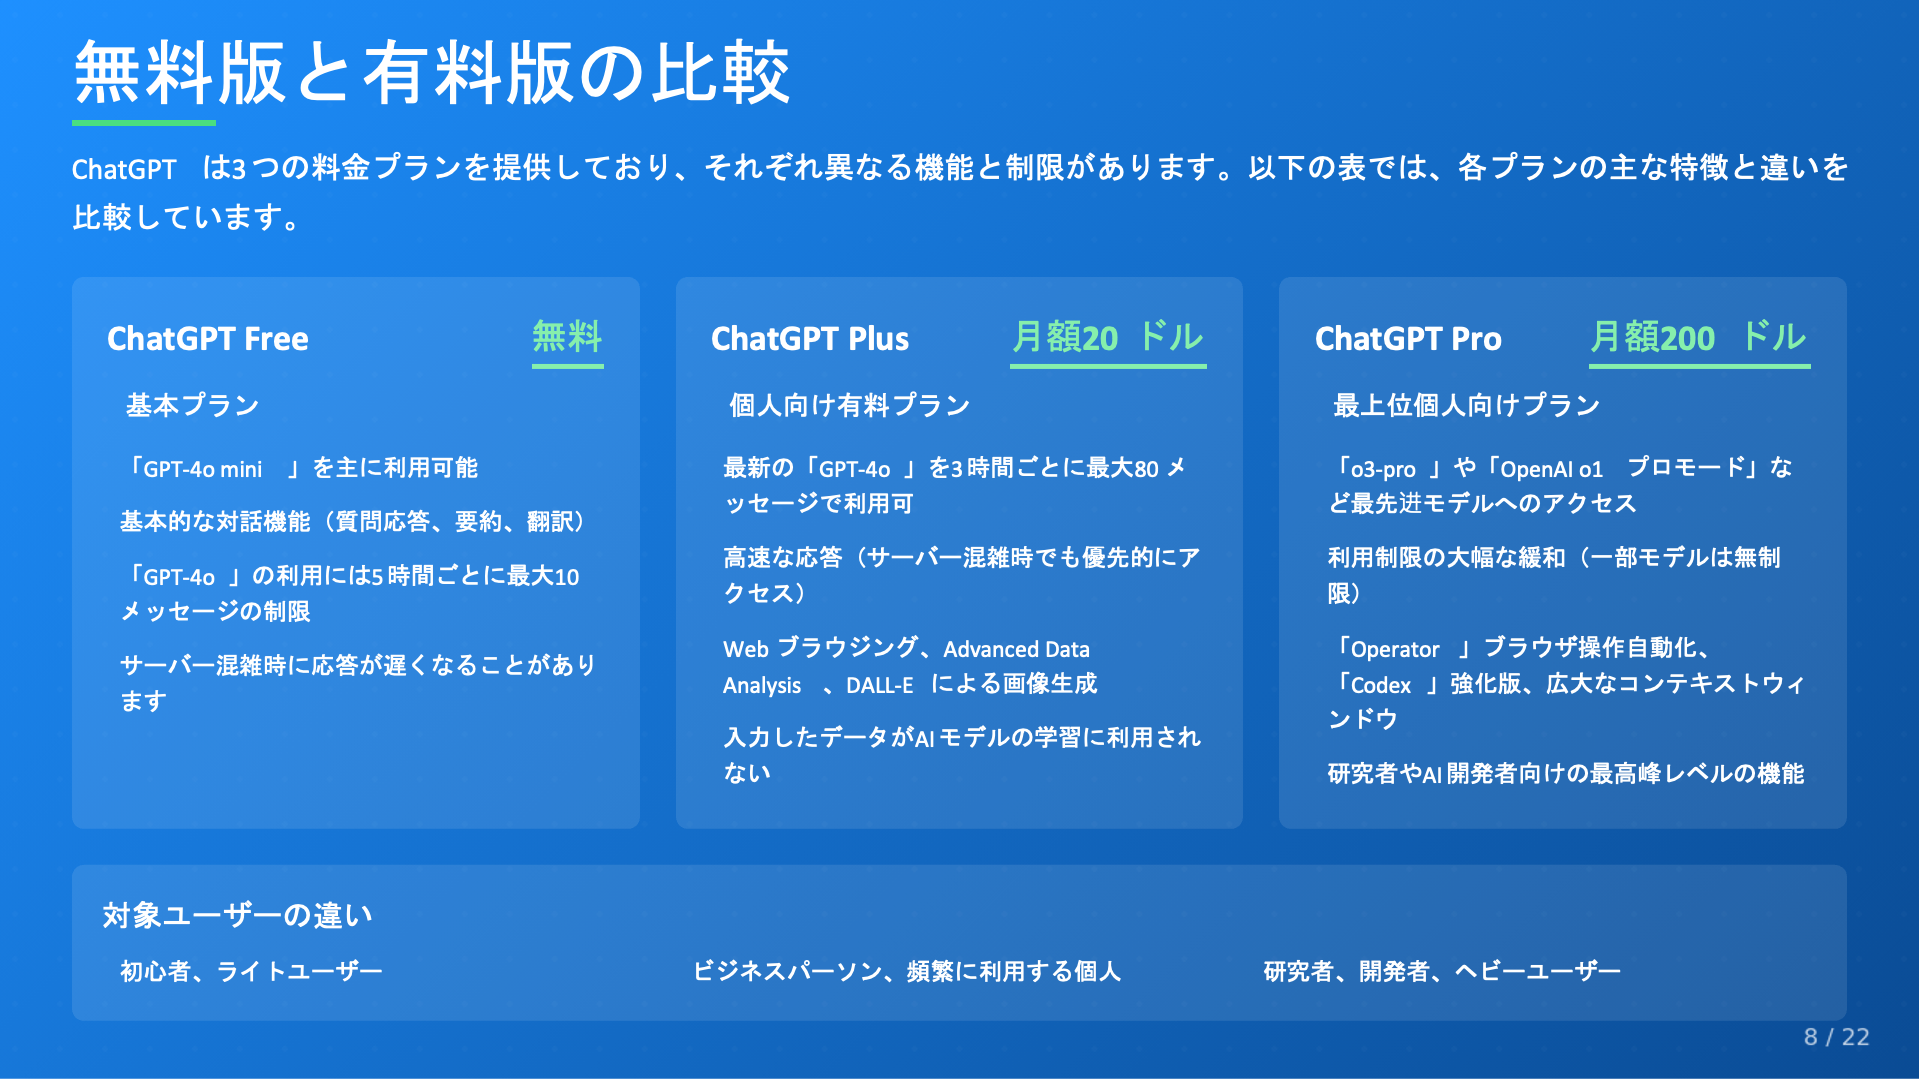Click the 無料 price label
Image resolution: width=1920 pixels, height=1079 pixels.
point(567,337)
